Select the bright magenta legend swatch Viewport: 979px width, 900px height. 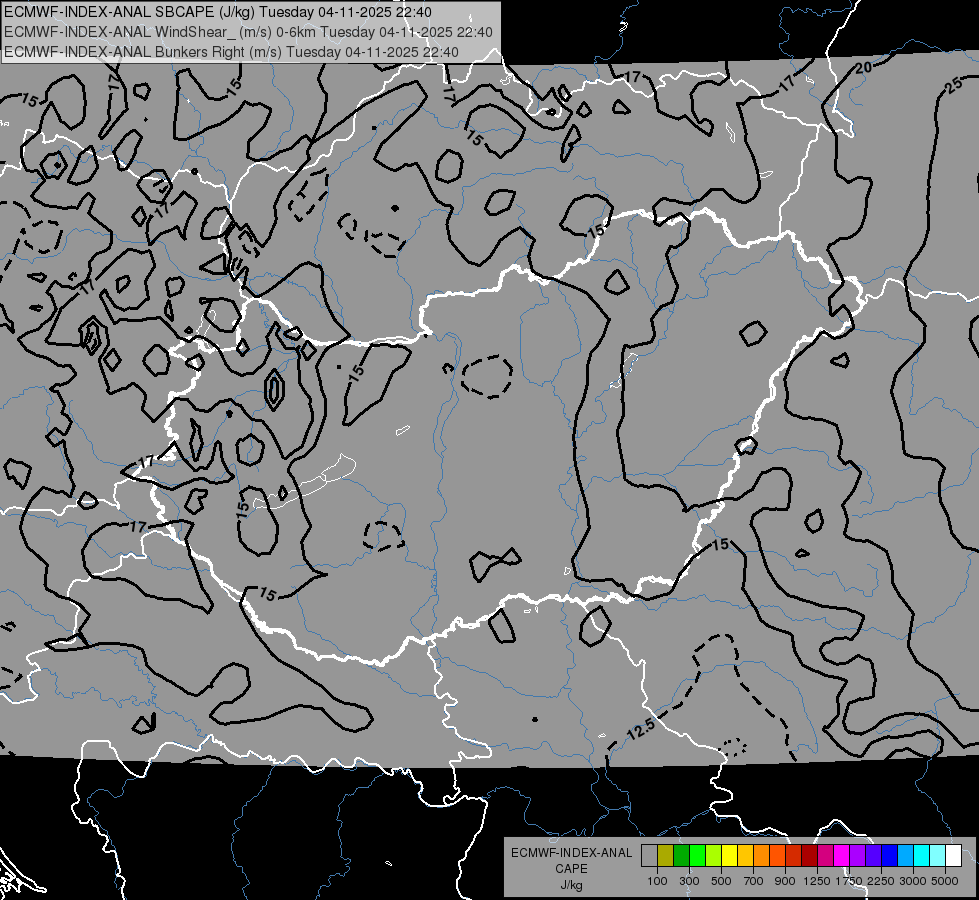point(842,855)
